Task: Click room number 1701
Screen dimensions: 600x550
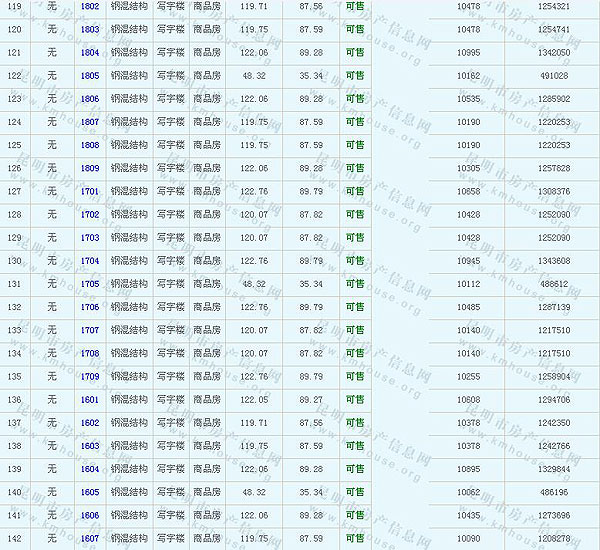Action: 90,191
